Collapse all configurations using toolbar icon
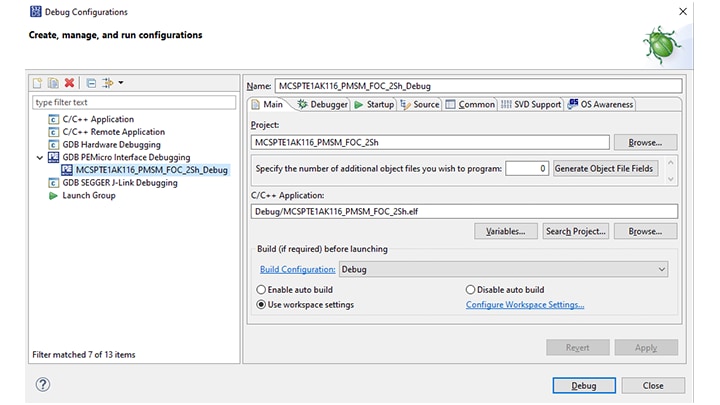 point(90,83)
